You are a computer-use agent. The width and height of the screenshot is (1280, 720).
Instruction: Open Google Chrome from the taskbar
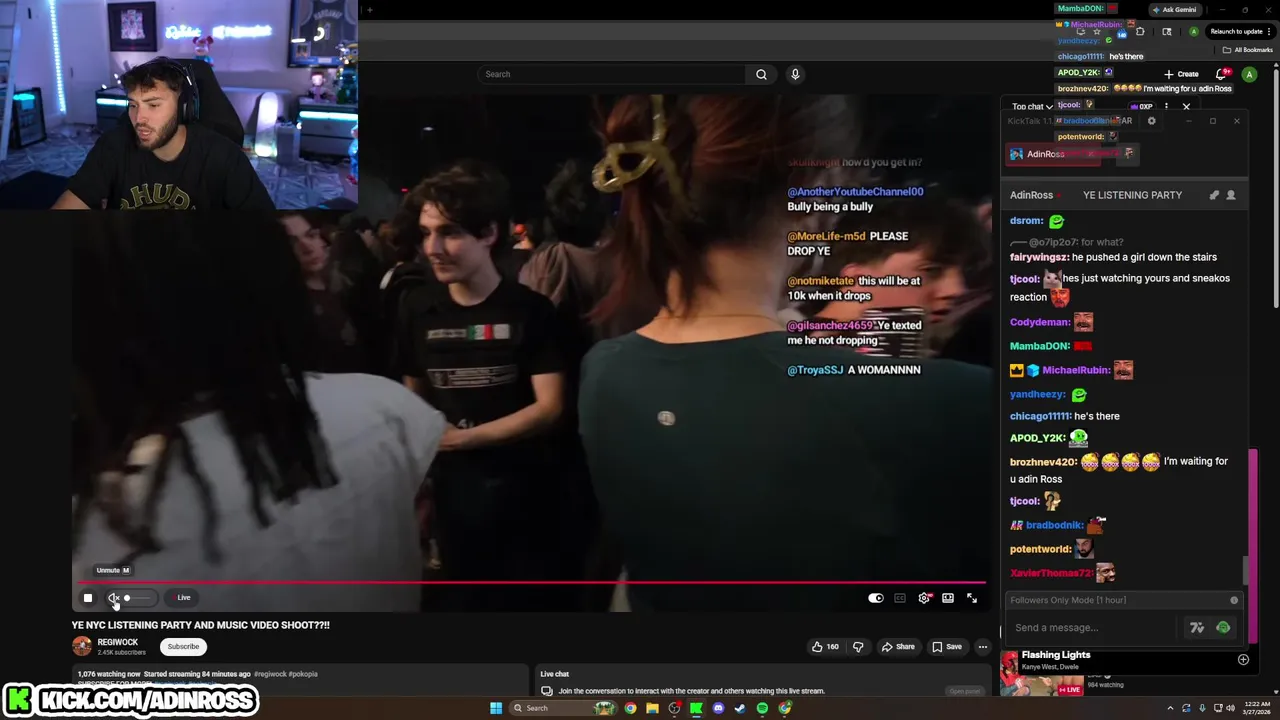tap(630, 708)
